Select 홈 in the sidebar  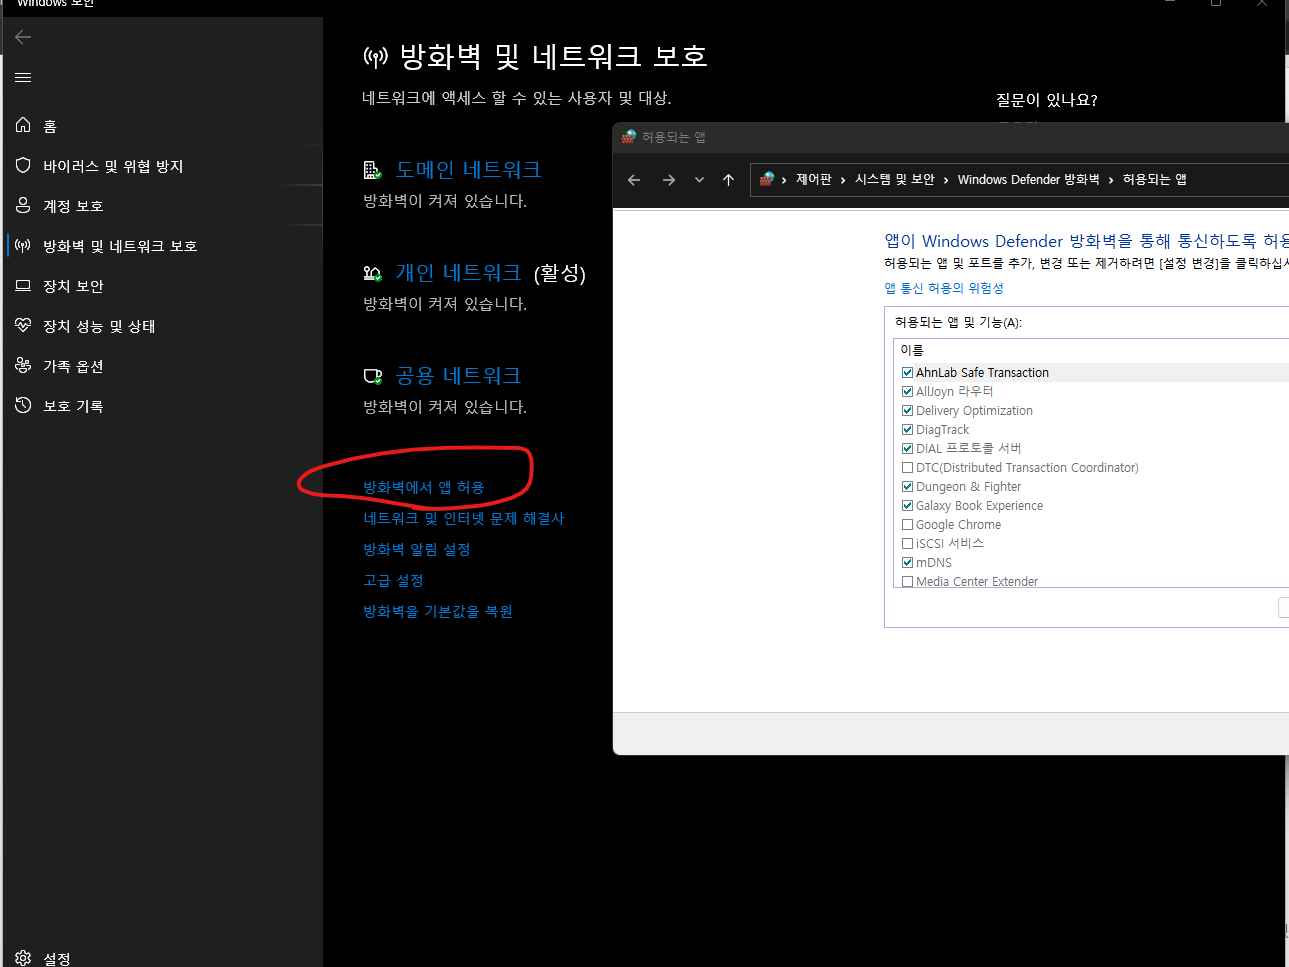click(x=163, y=125)
